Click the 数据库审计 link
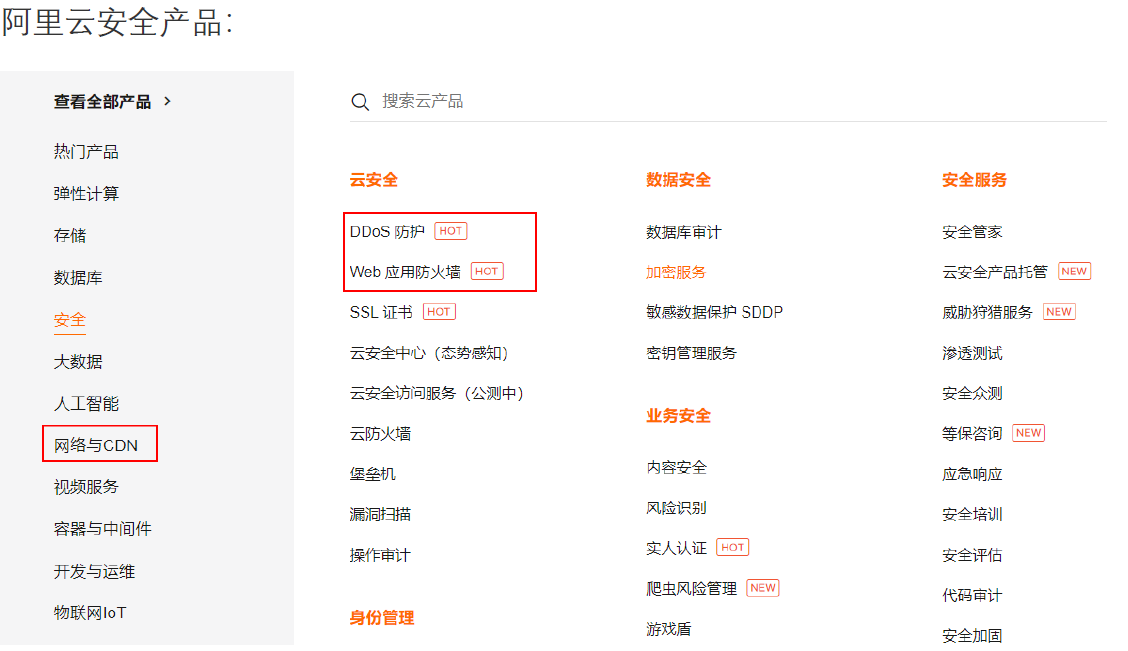Image resolution: width=1128 pixels, height=651 pixels. [683, 232]
